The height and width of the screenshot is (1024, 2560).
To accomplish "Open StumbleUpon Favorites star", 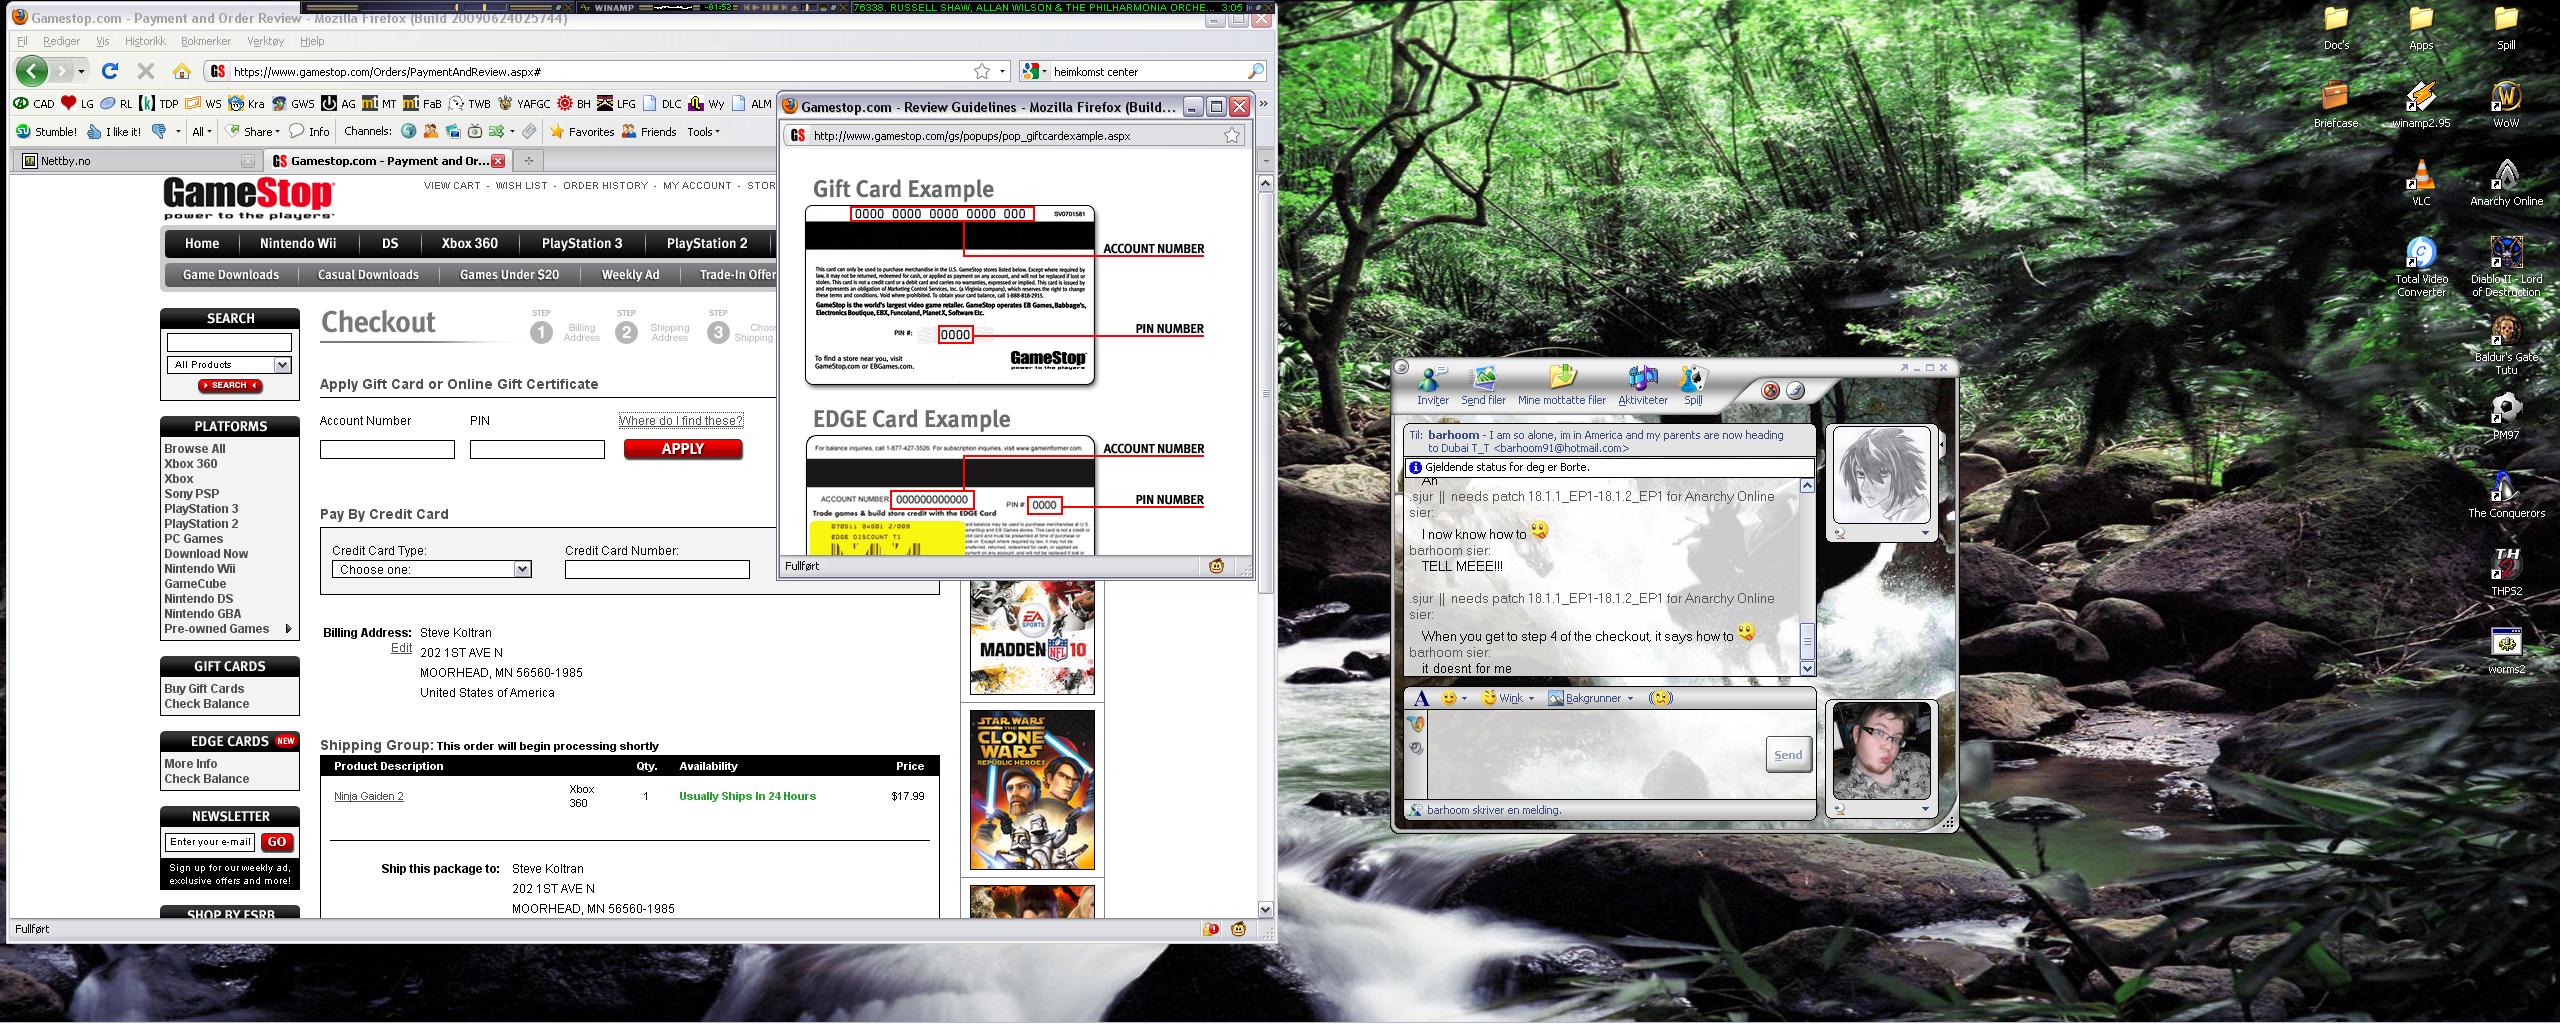I will point(582,131).
